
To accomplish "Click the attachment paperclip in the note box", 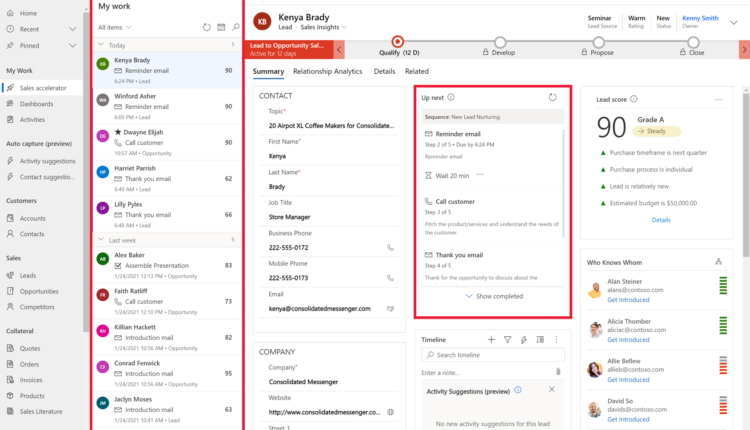I will (x=558, y=372).
